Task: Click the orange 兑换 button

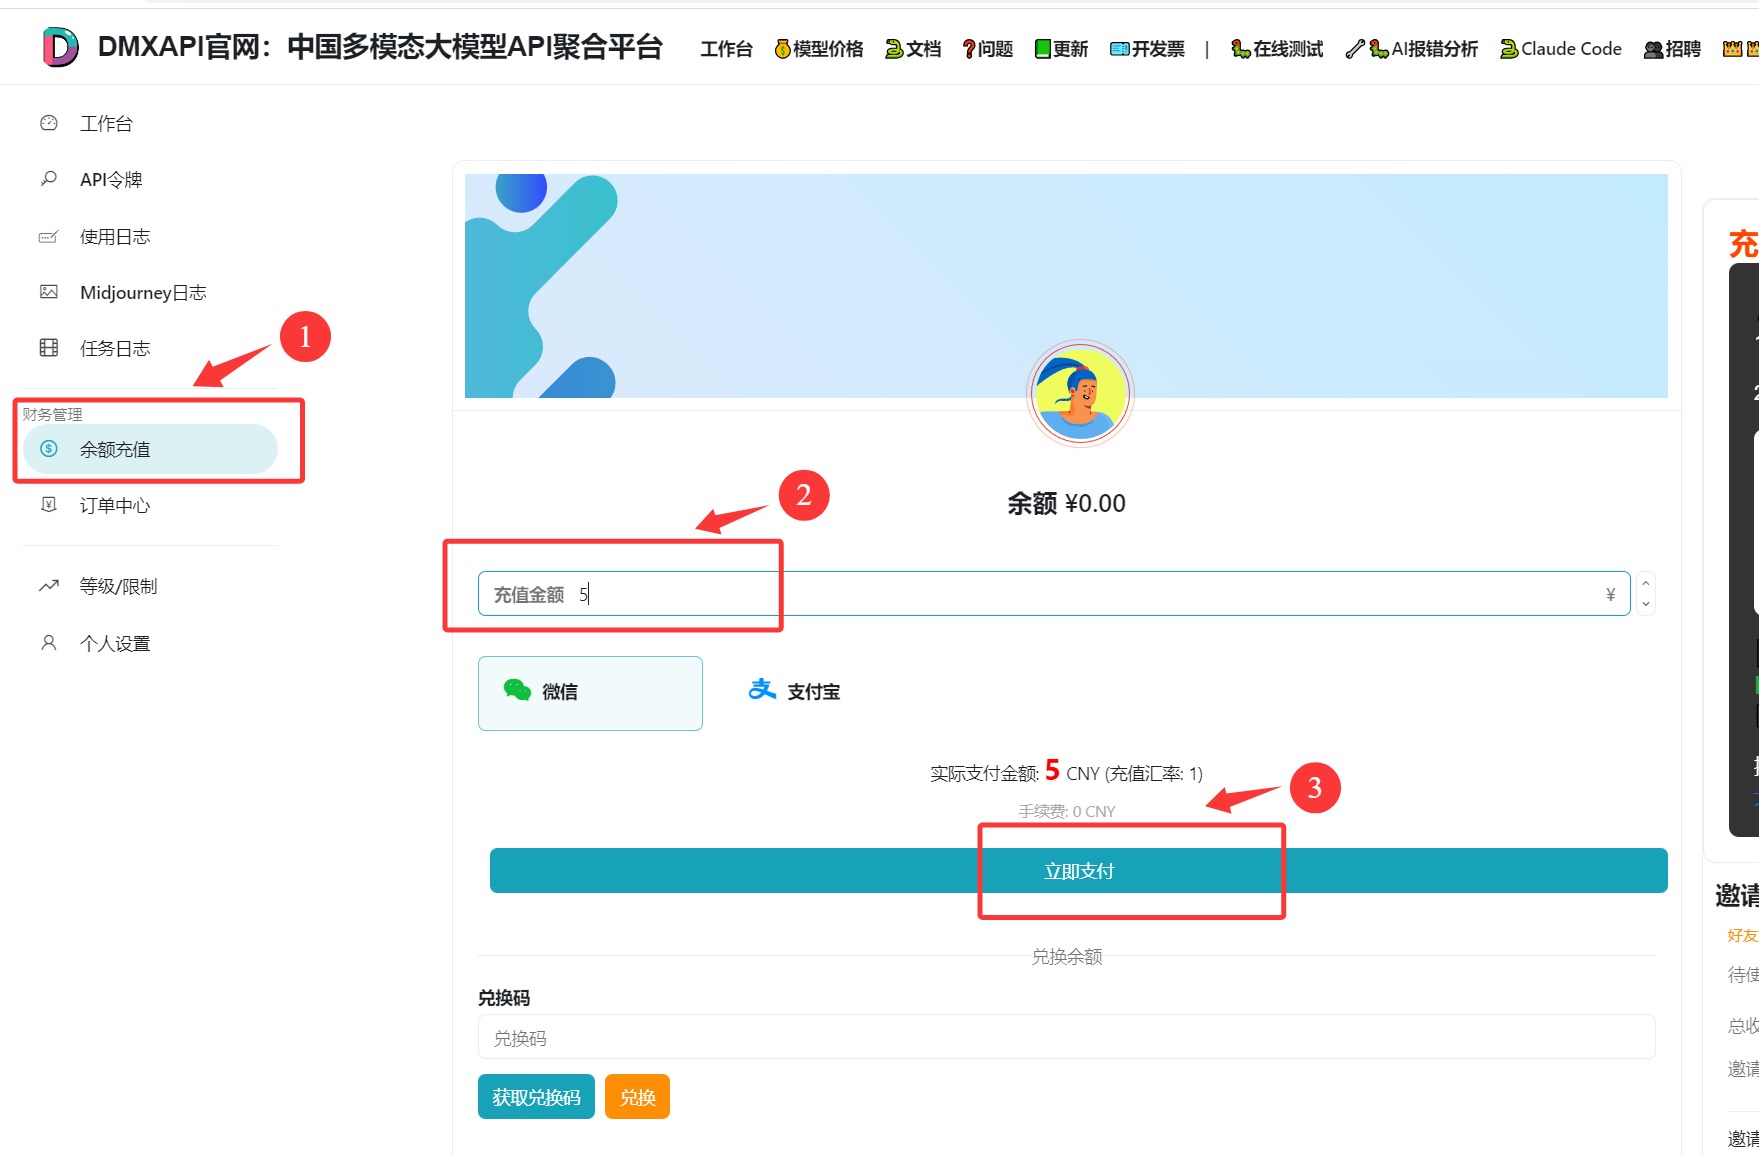Action: click(637, 1097)
